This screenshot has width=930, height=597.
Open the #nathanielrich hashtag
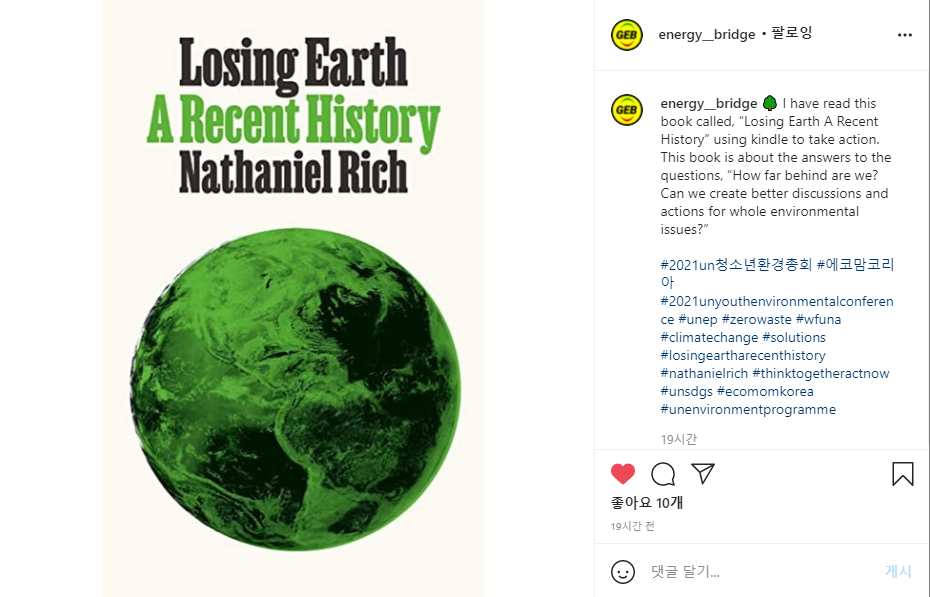[x=704, y=373]
